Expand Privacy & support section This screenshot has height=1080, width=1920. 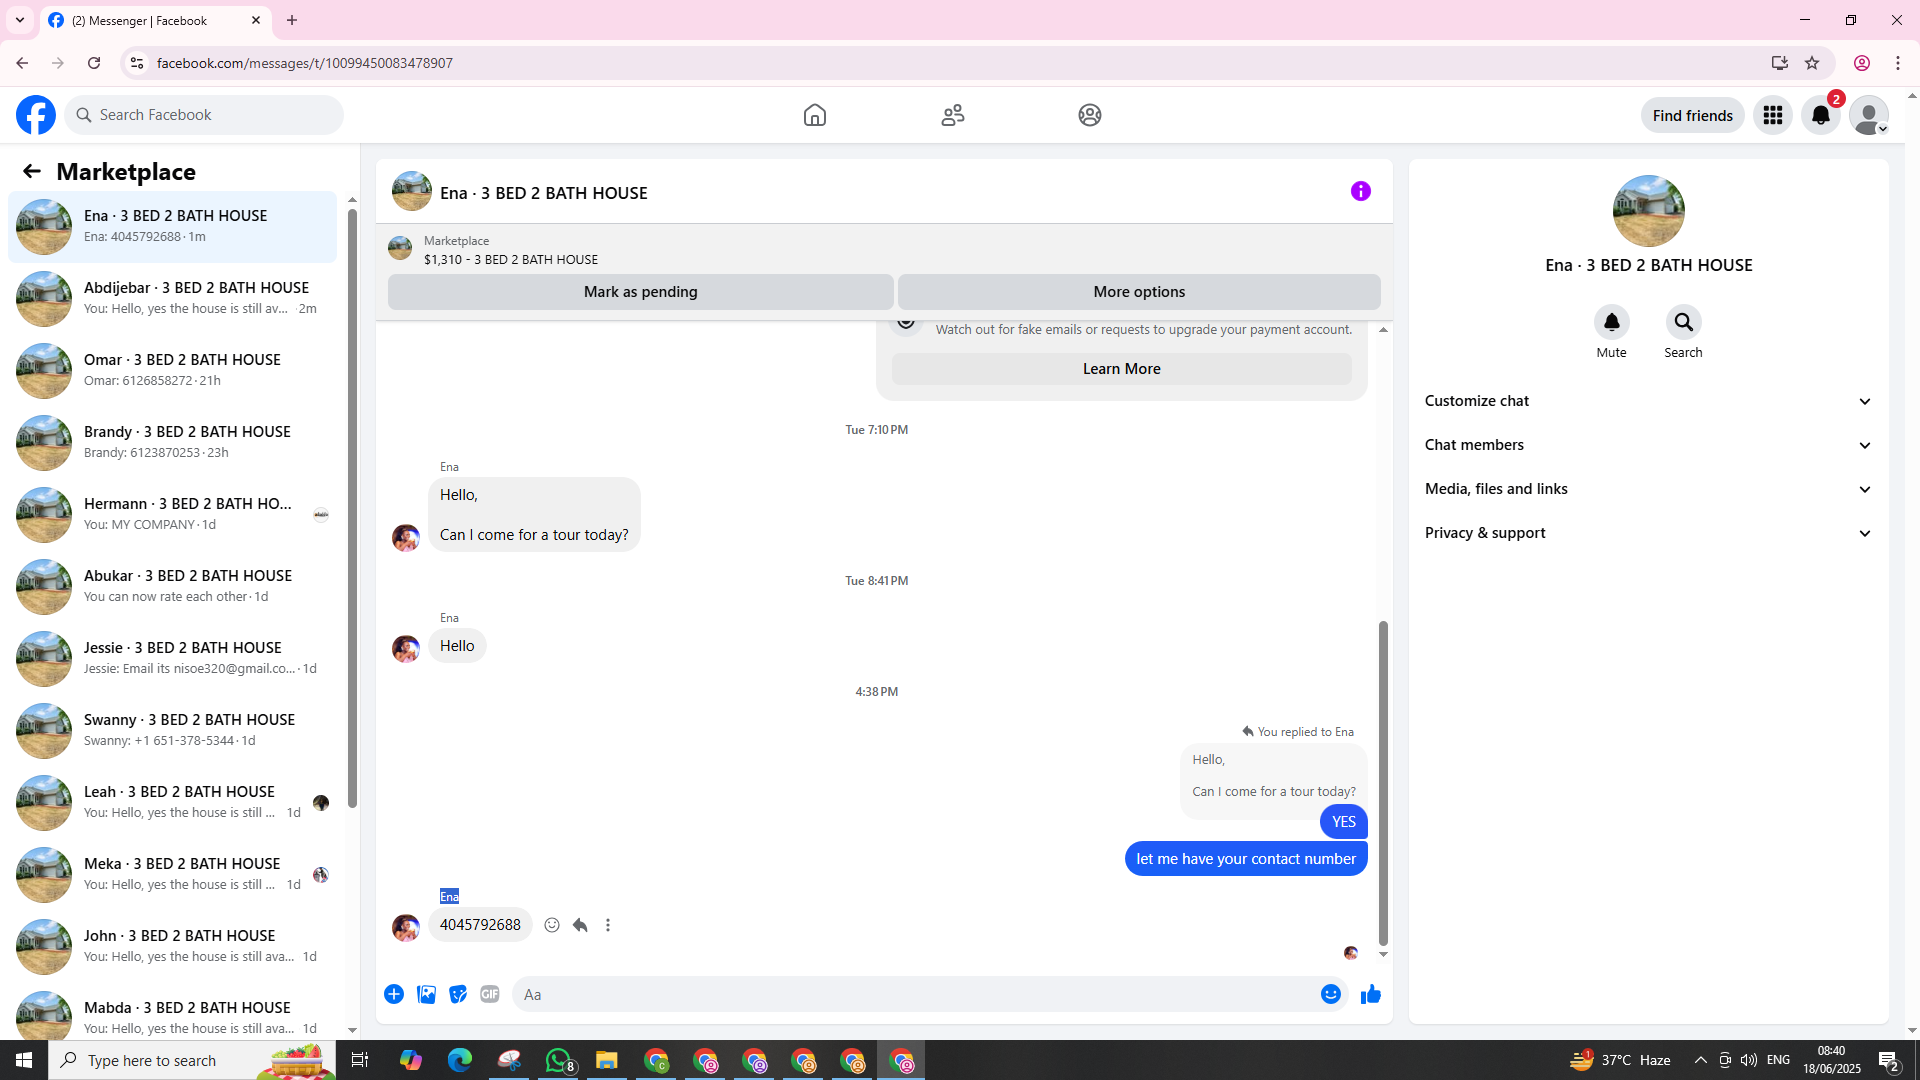click(x=1648, y=533)
